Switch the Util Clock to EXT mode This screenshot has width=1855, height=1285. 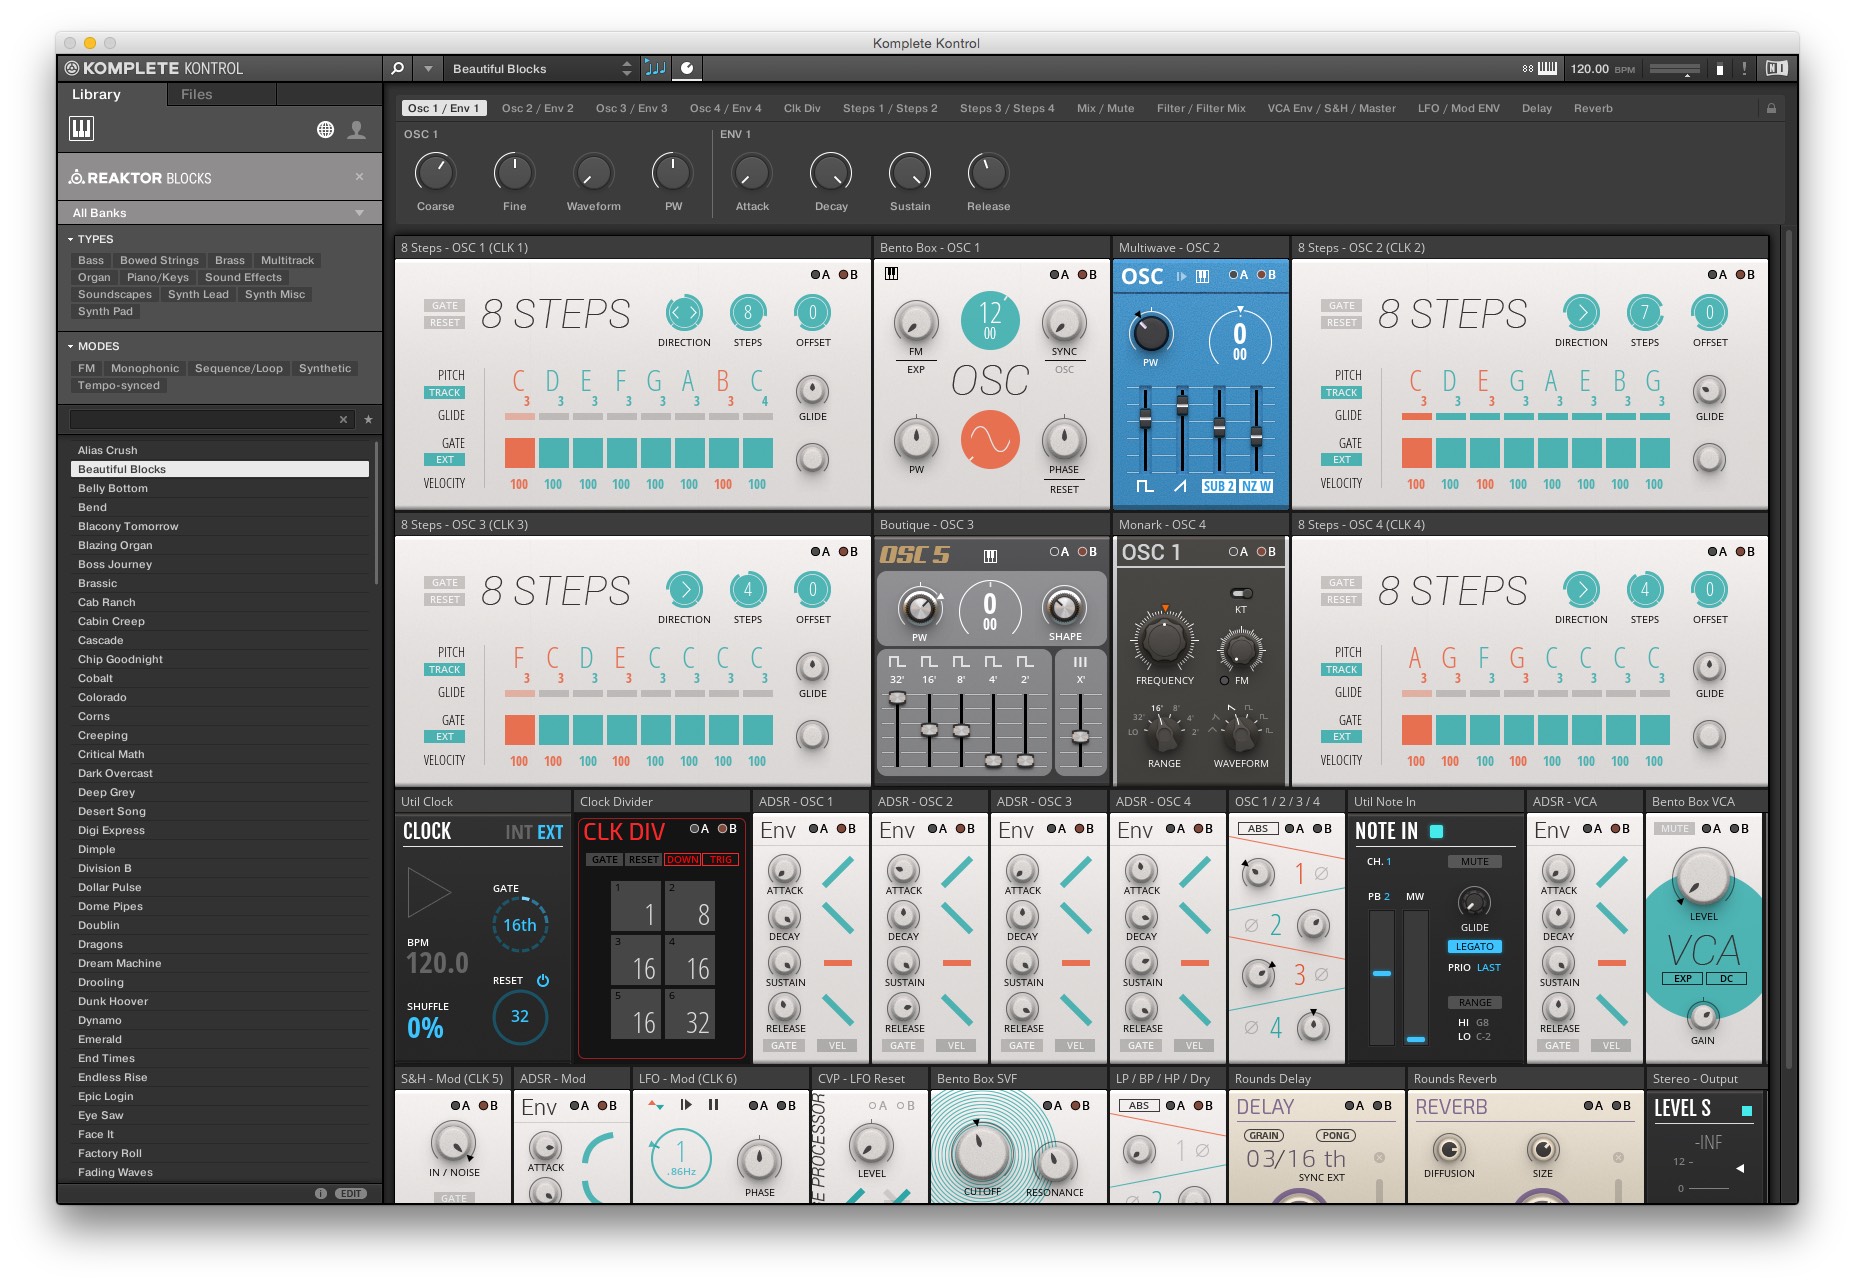[x=553, y=831]
